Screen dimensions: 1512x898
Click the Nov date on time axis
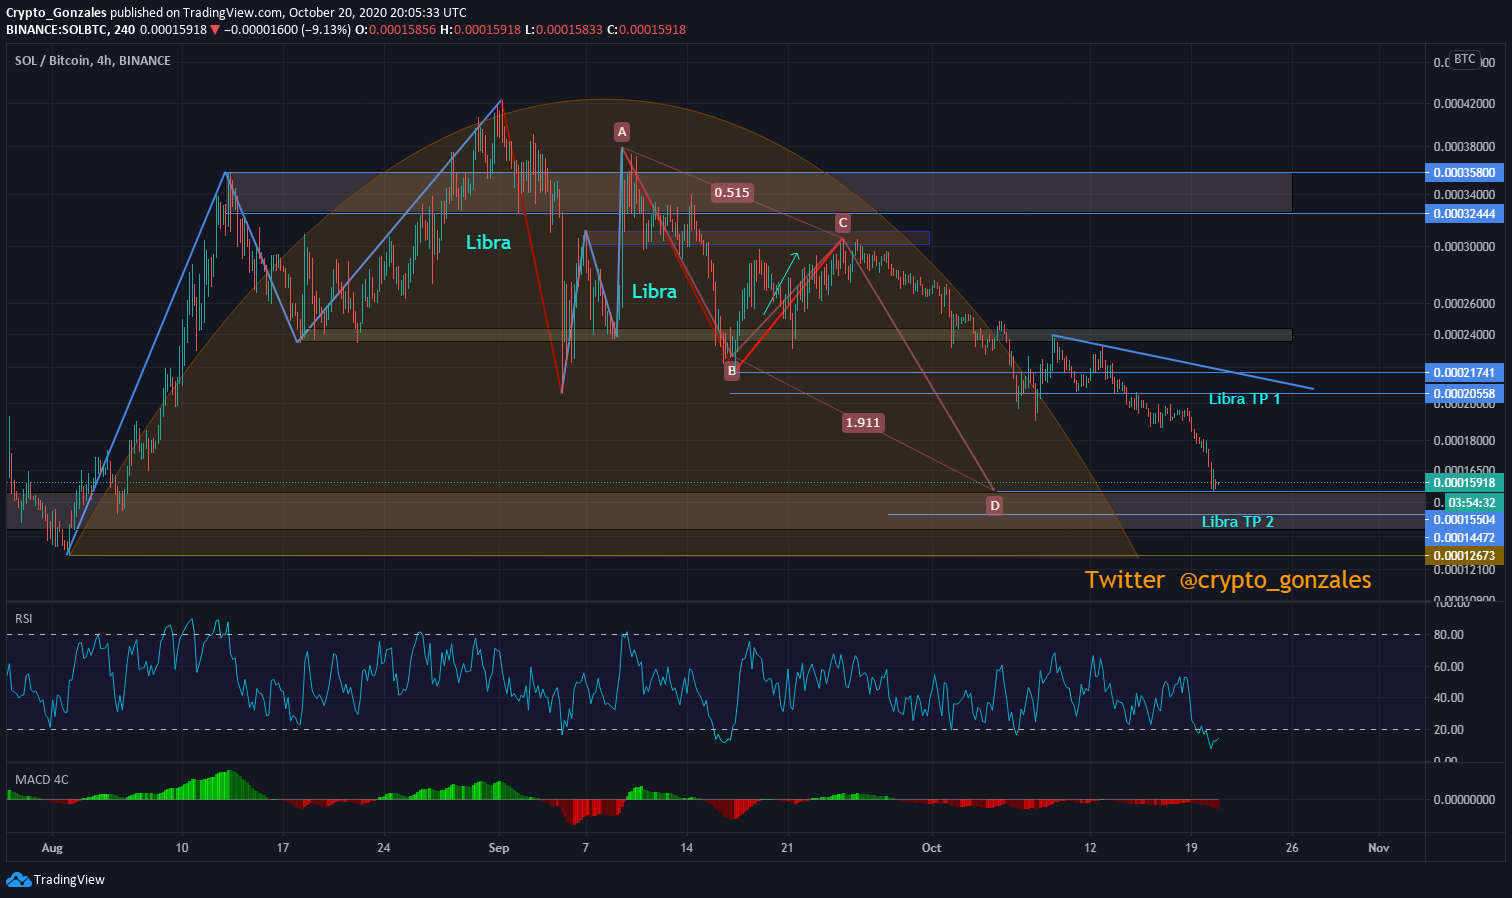pyautogui.click(x=1379, y=848)
